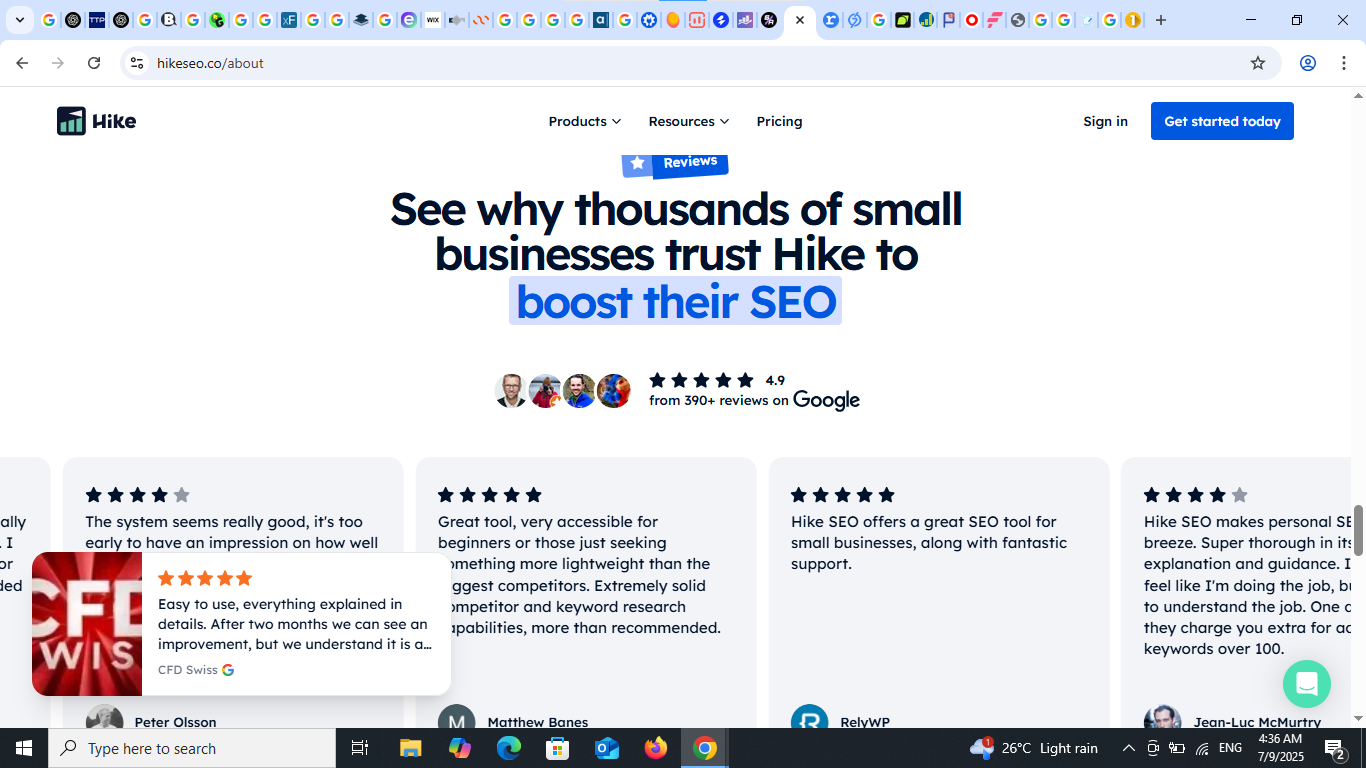Switch to the xF tab
This screenshot has height=768, width=1366.
coord(288,20)
